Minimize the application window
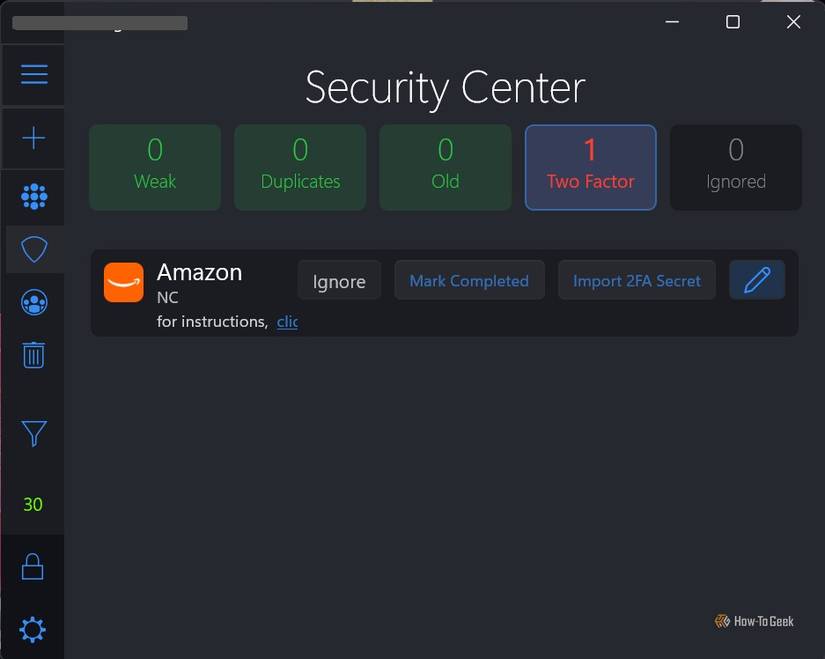 pos(672,22)
